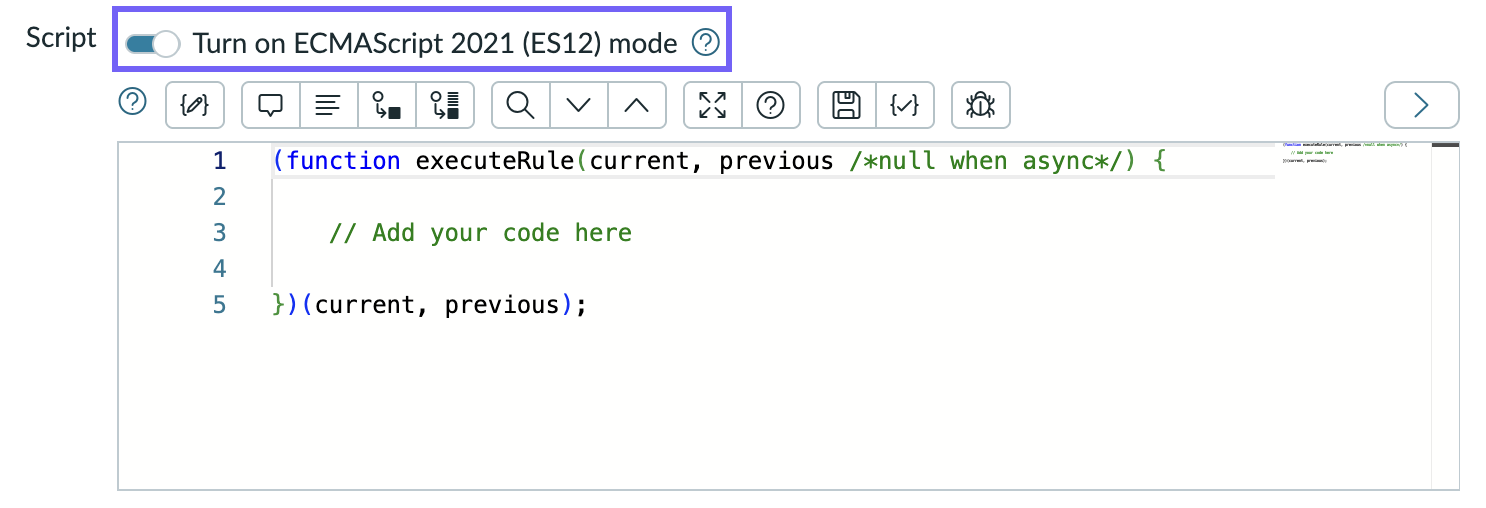This screenshot has width=1486, height=508.
Task: Replace a word in the script
Action: click(x=386, y=105)
